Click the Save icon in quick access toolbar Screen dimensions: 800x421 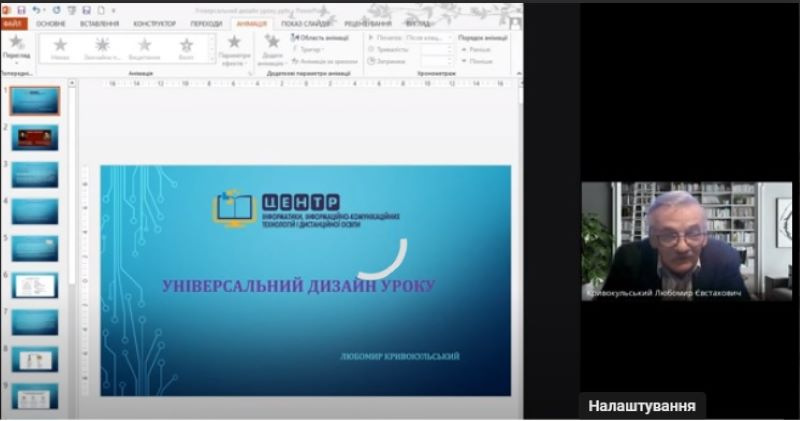coord(21,10)
